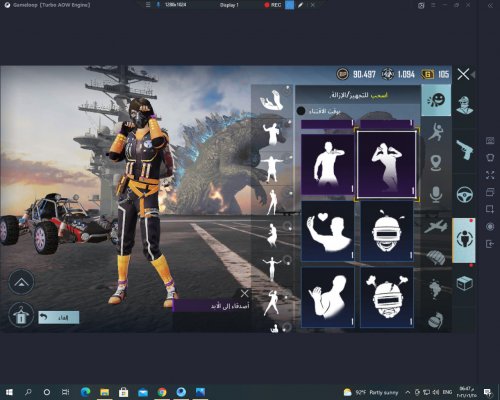The image size is (500, 400).
Task: Select the heart hand gesture emote card
Action: [328, 231]
